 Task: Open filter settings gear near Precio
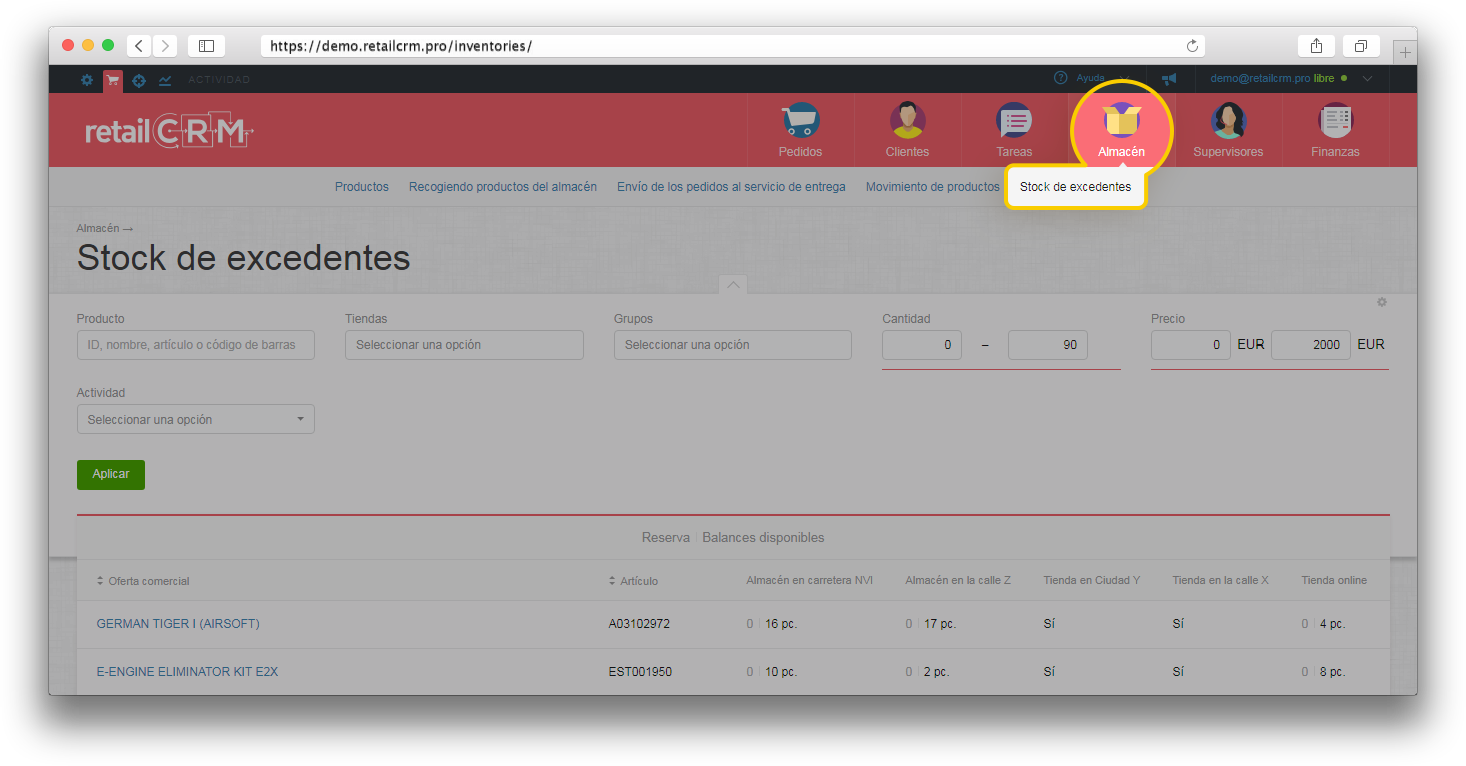coord(1382,302)
